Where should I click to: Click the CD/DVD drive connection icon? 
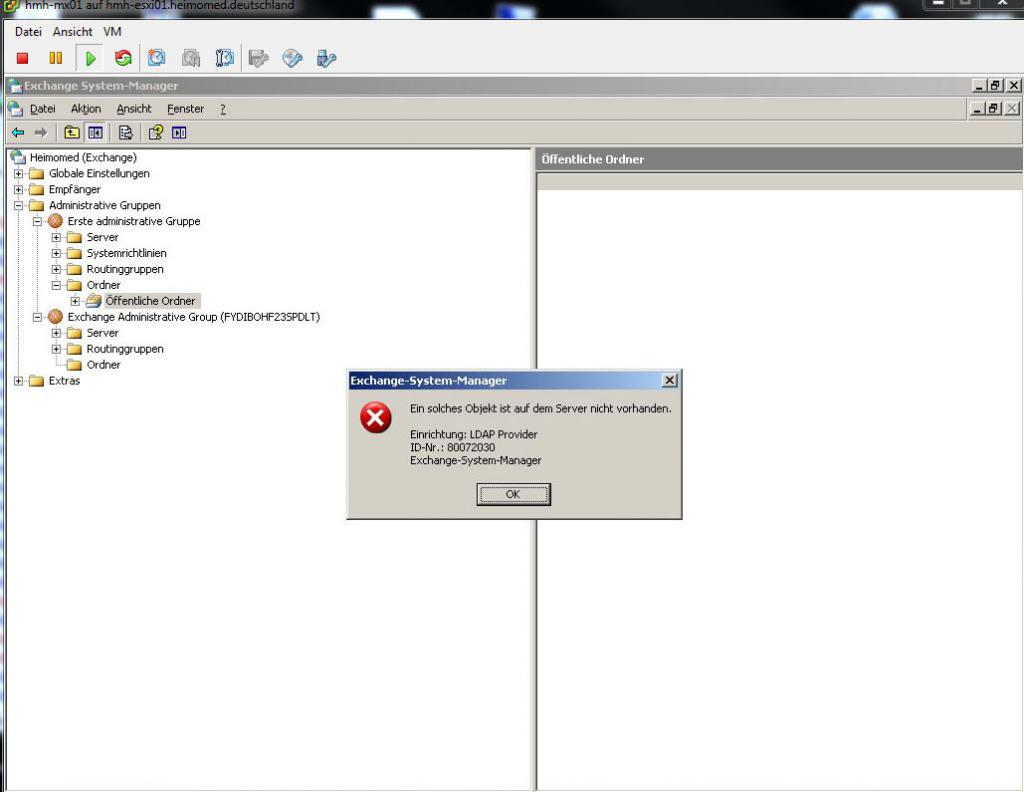pyautogui.click(x=292, y=58)
